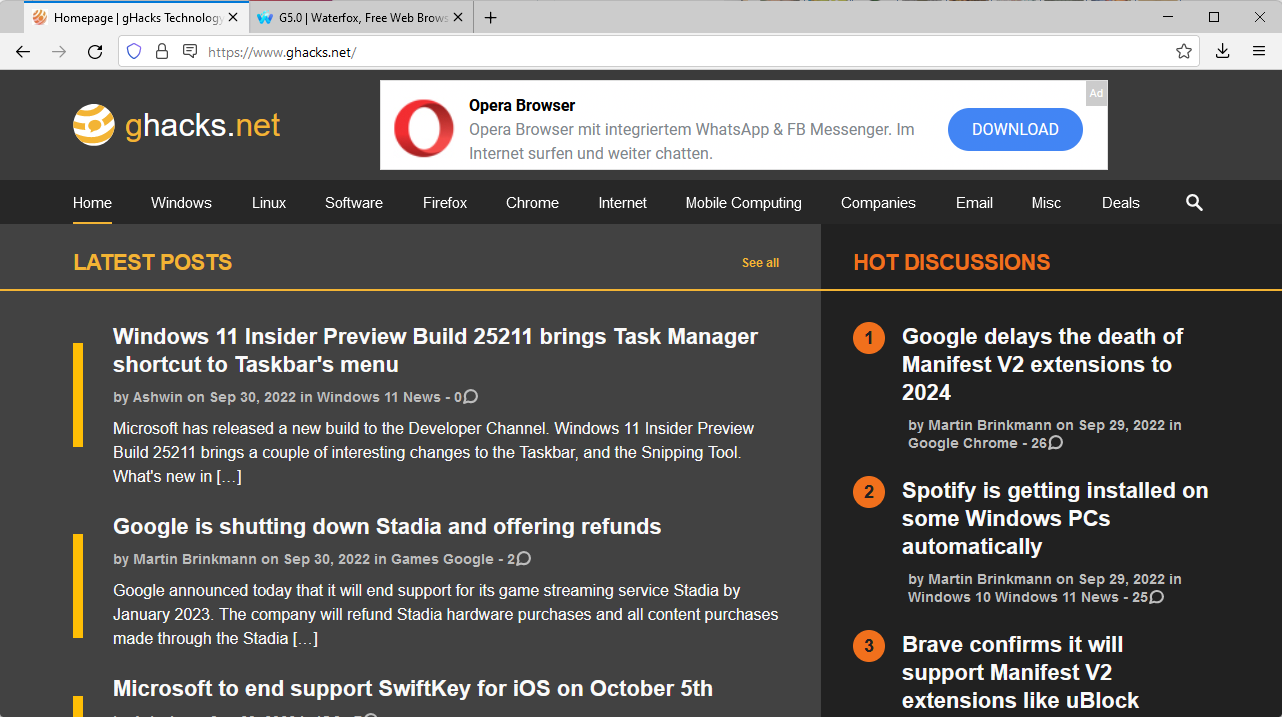Open a new tab with plus button
The width and height of the screenshot is (1282, 717).
(x=491, y=18)
